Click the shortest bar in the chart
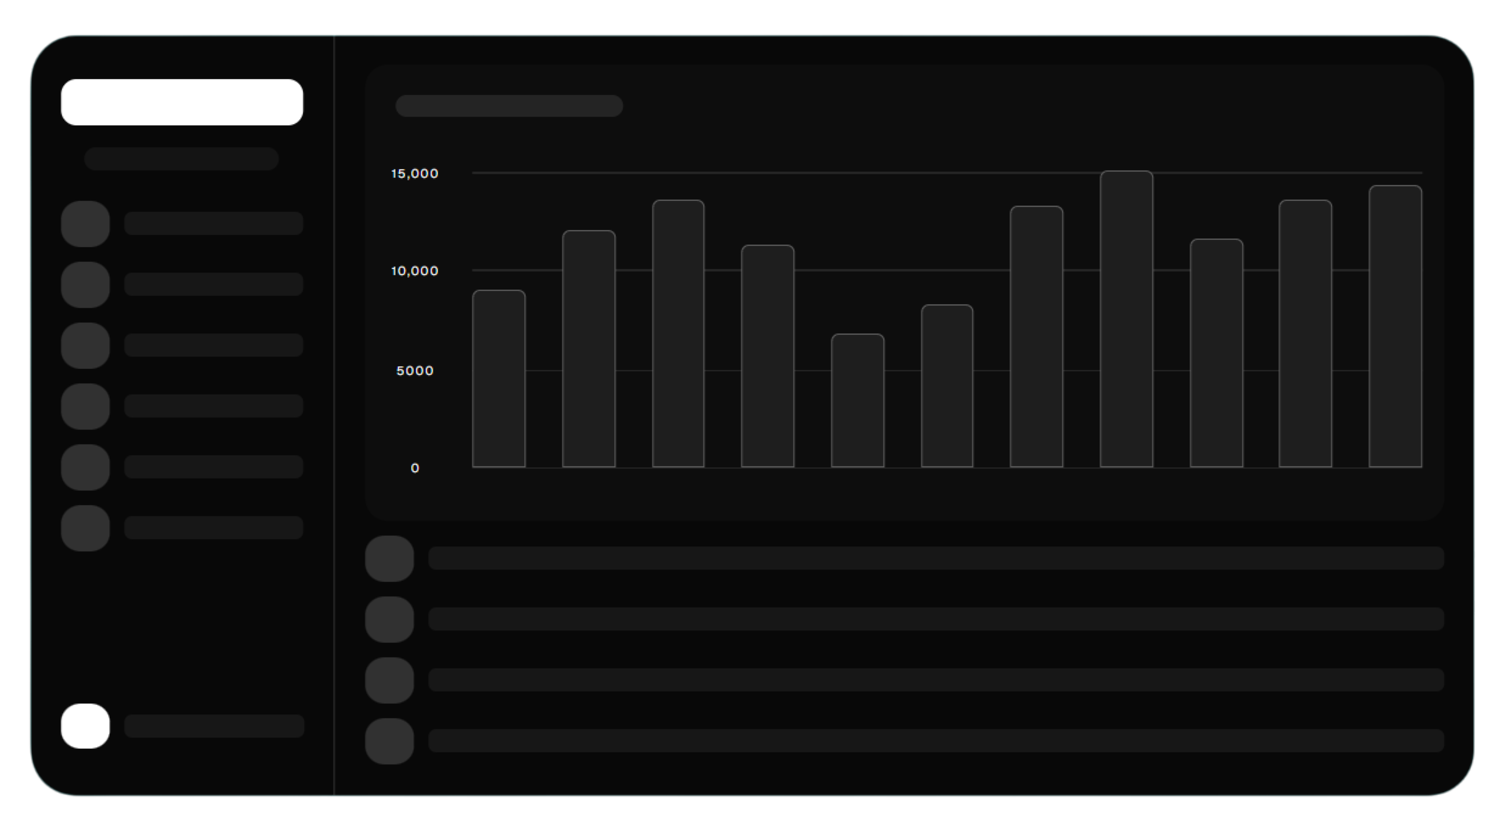 pos(857,400)
